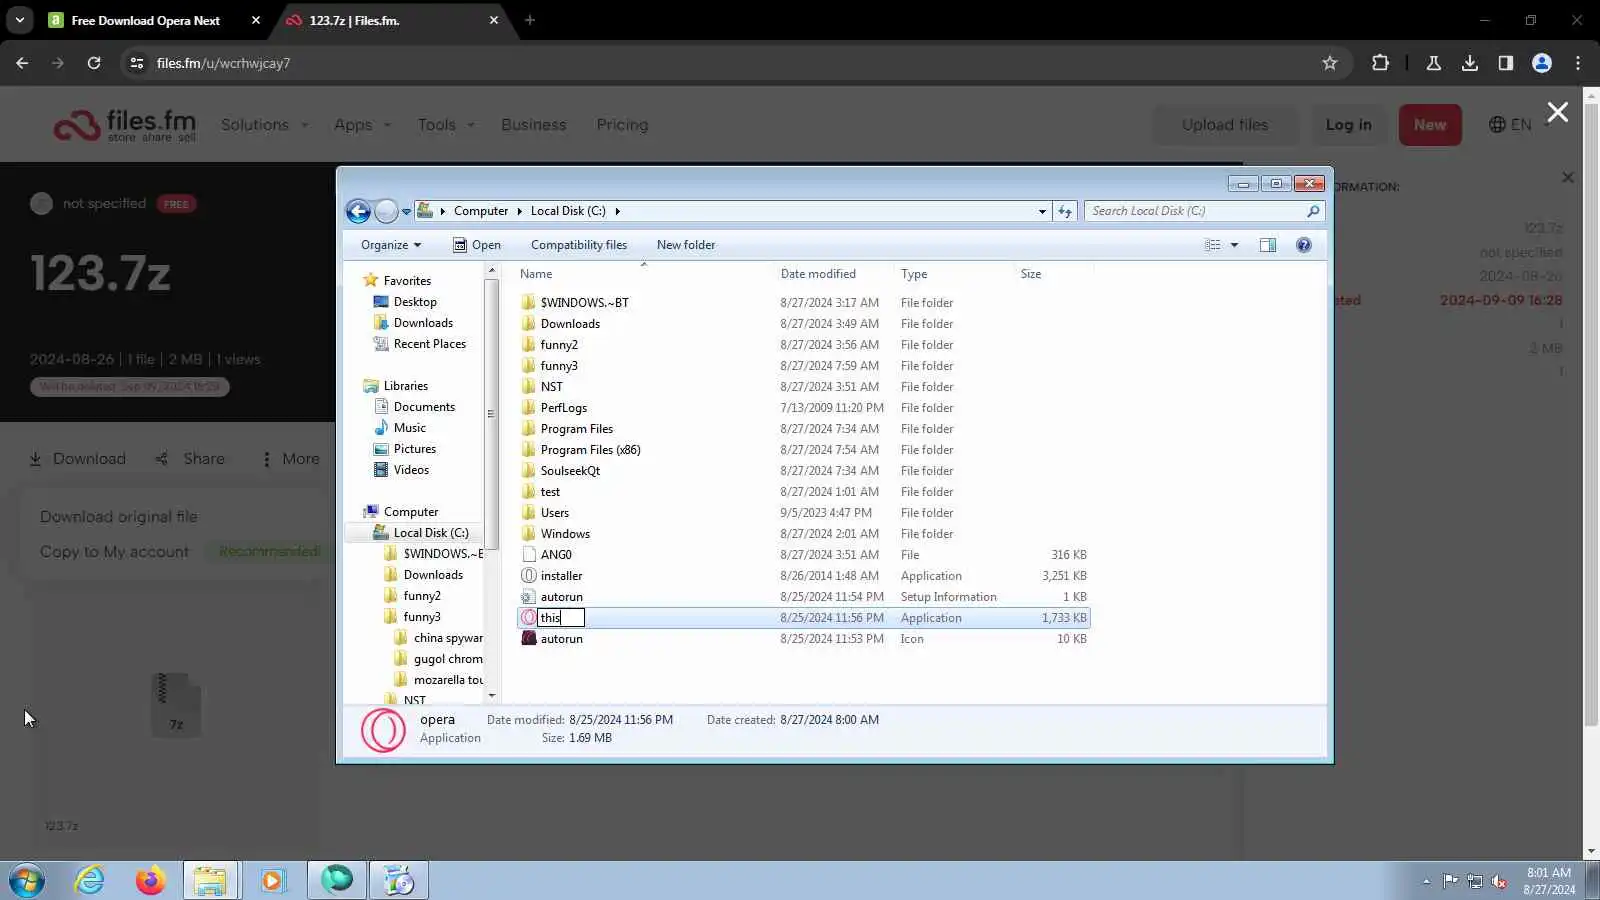Image resolution: width=1600 pixels, height=900 pixels.
Task: Show hidden icons in system tray
Action: 1426,881
